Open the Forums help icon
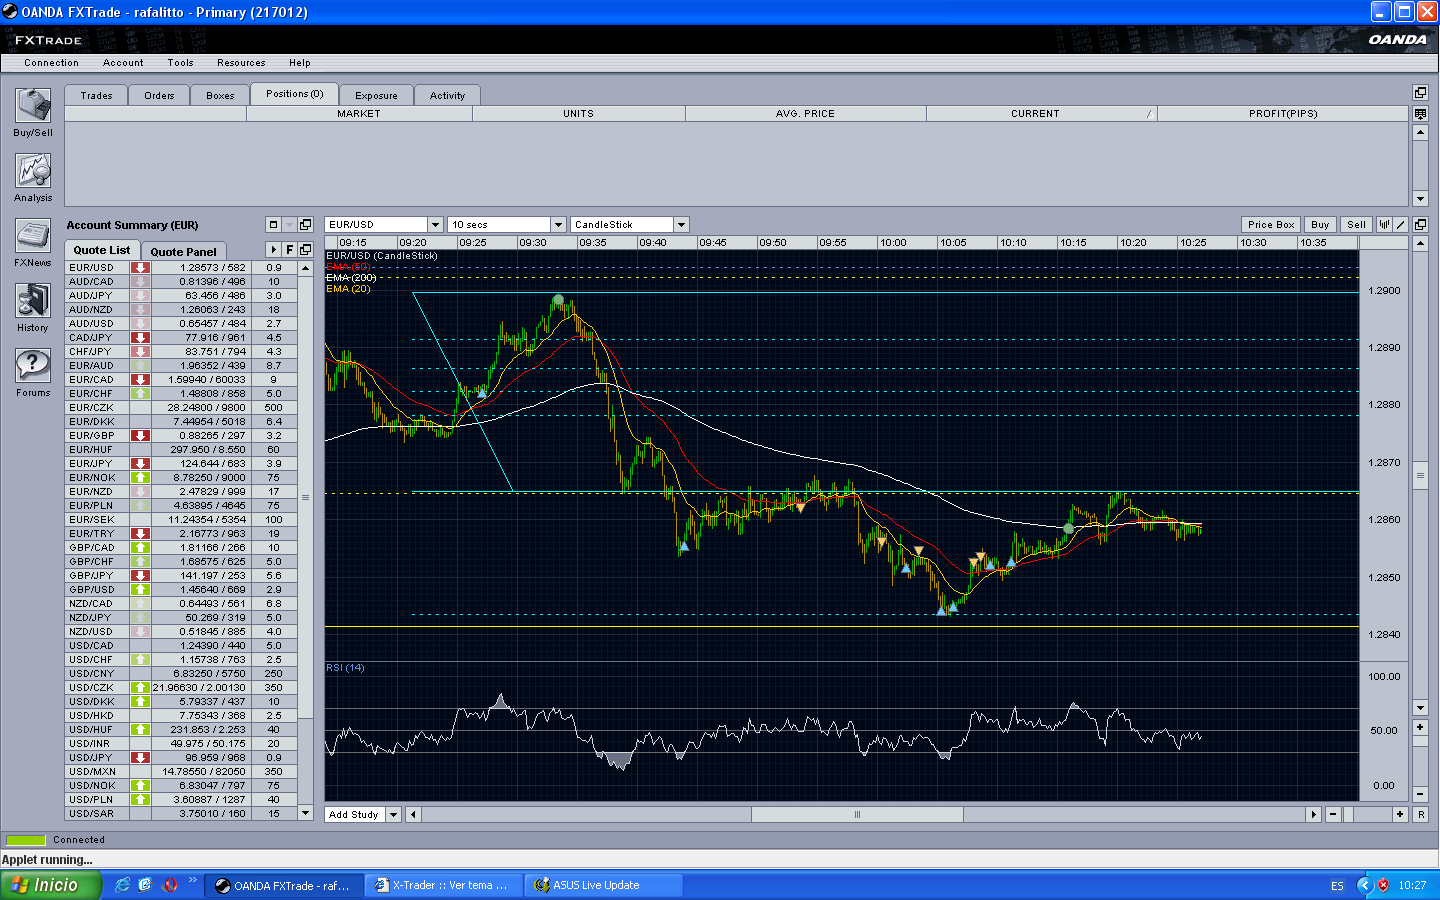Image resolution: width=1440 pixels, height=900 pixels. point(33,366)
